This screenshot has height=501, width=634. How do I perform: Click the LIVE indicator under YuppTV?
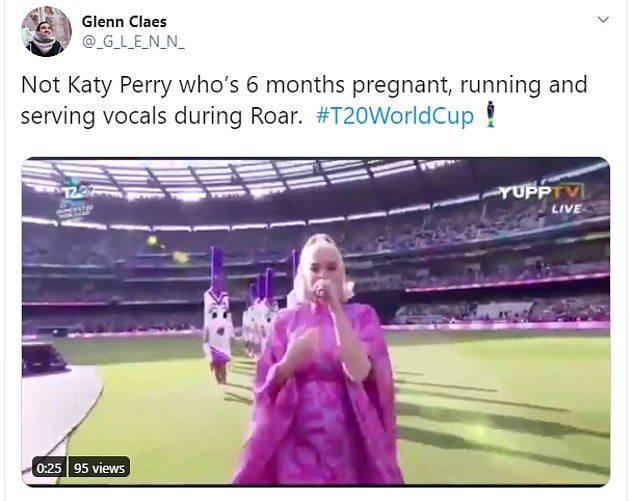tap(566, 209)
